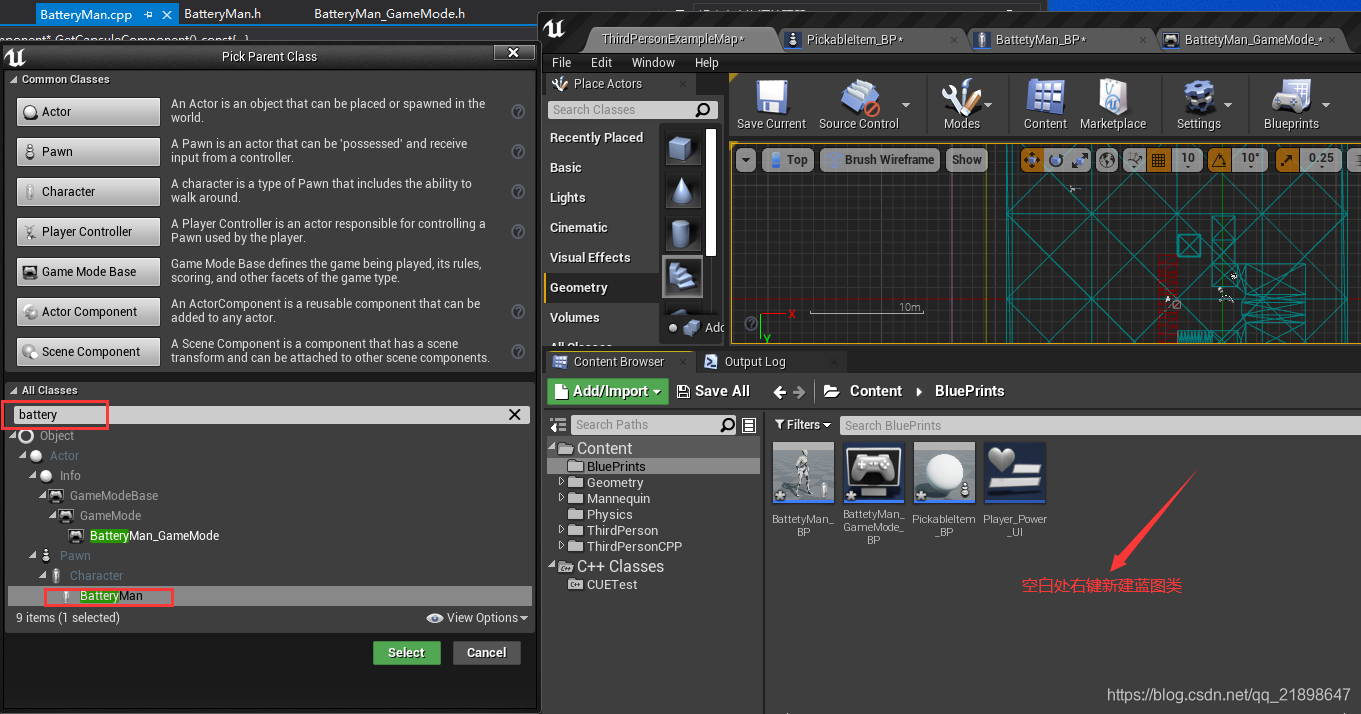Open the Add/Import dropdown

point(607,391)
